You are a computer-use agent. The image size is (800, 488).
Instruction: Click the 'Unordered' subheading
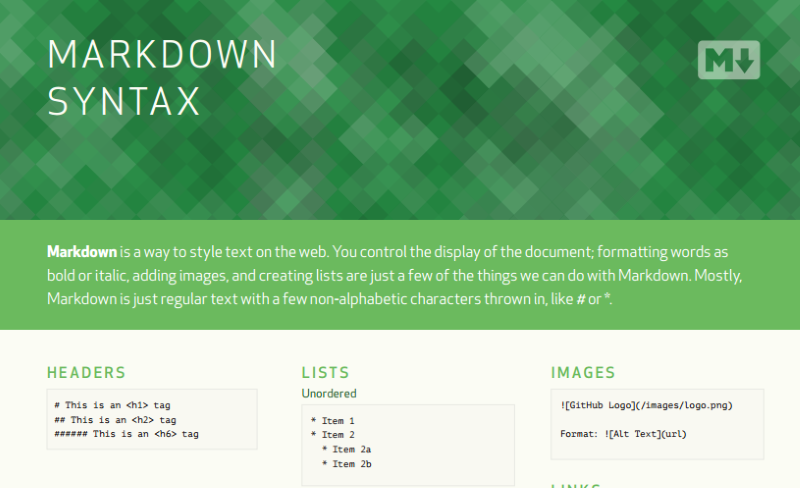329,394
